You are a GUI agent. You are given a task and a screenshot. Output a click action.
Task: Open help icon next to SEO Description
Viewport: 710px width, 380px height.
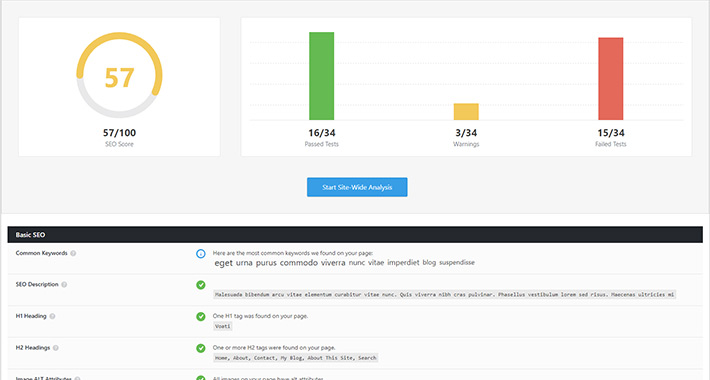64,284
